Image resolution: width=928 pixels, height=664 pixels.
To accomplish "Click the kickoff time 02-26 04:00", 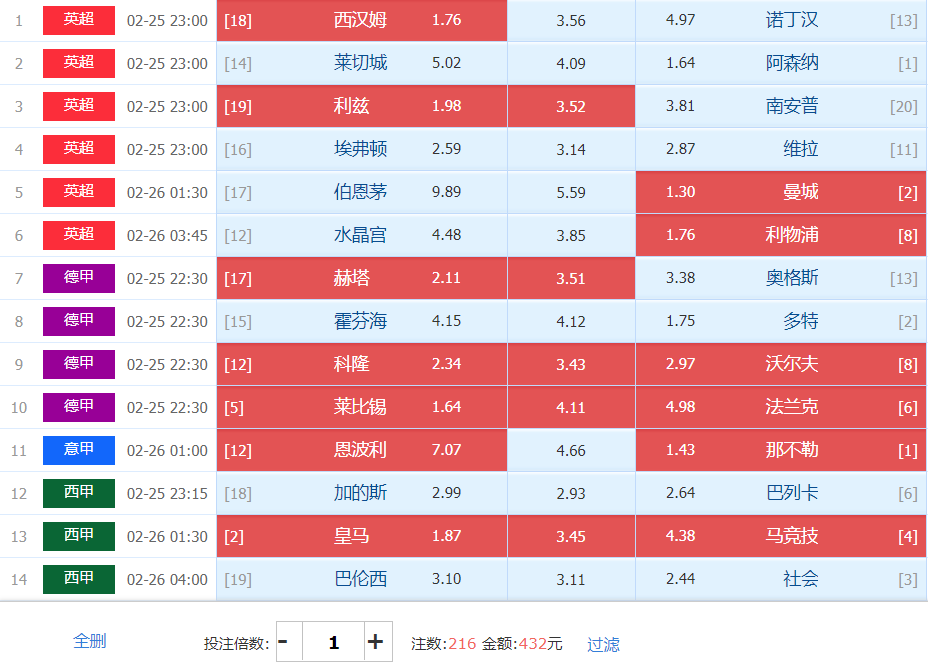I will coord(167,579).
